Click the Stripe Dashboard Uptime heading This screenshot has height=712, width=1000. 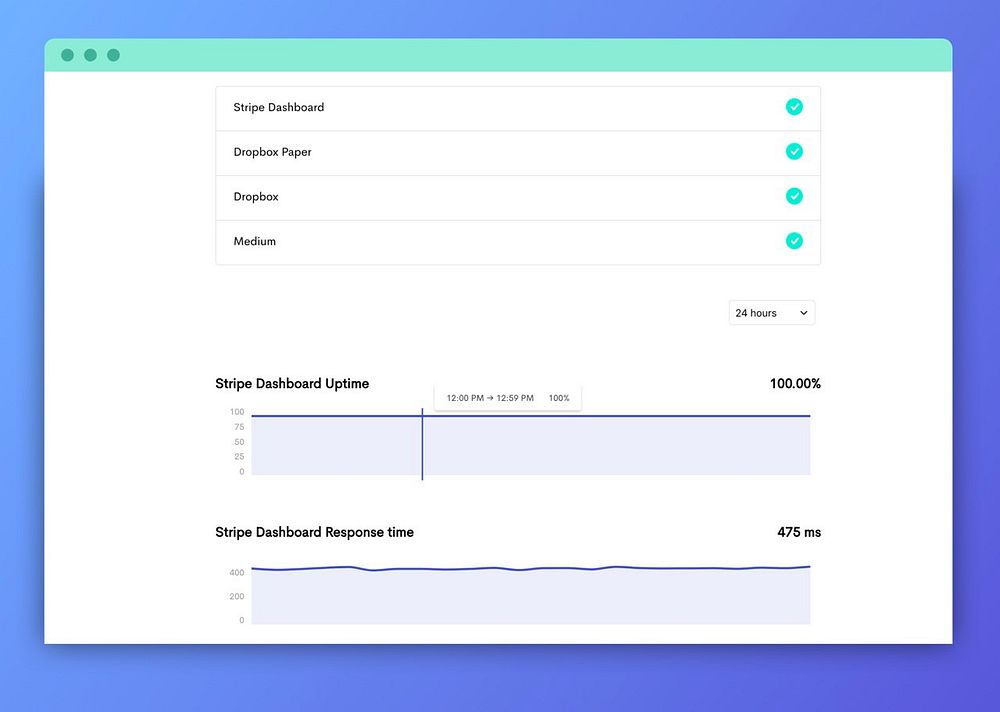click(x=292, y=383)
